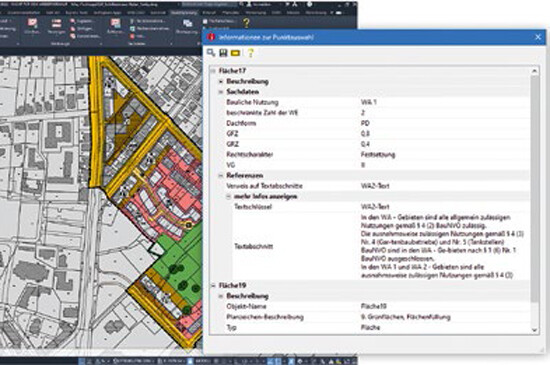Click the small red square icon in the ribbon
The width and height of the screenshot is (550, 365).
click(132, 36)
